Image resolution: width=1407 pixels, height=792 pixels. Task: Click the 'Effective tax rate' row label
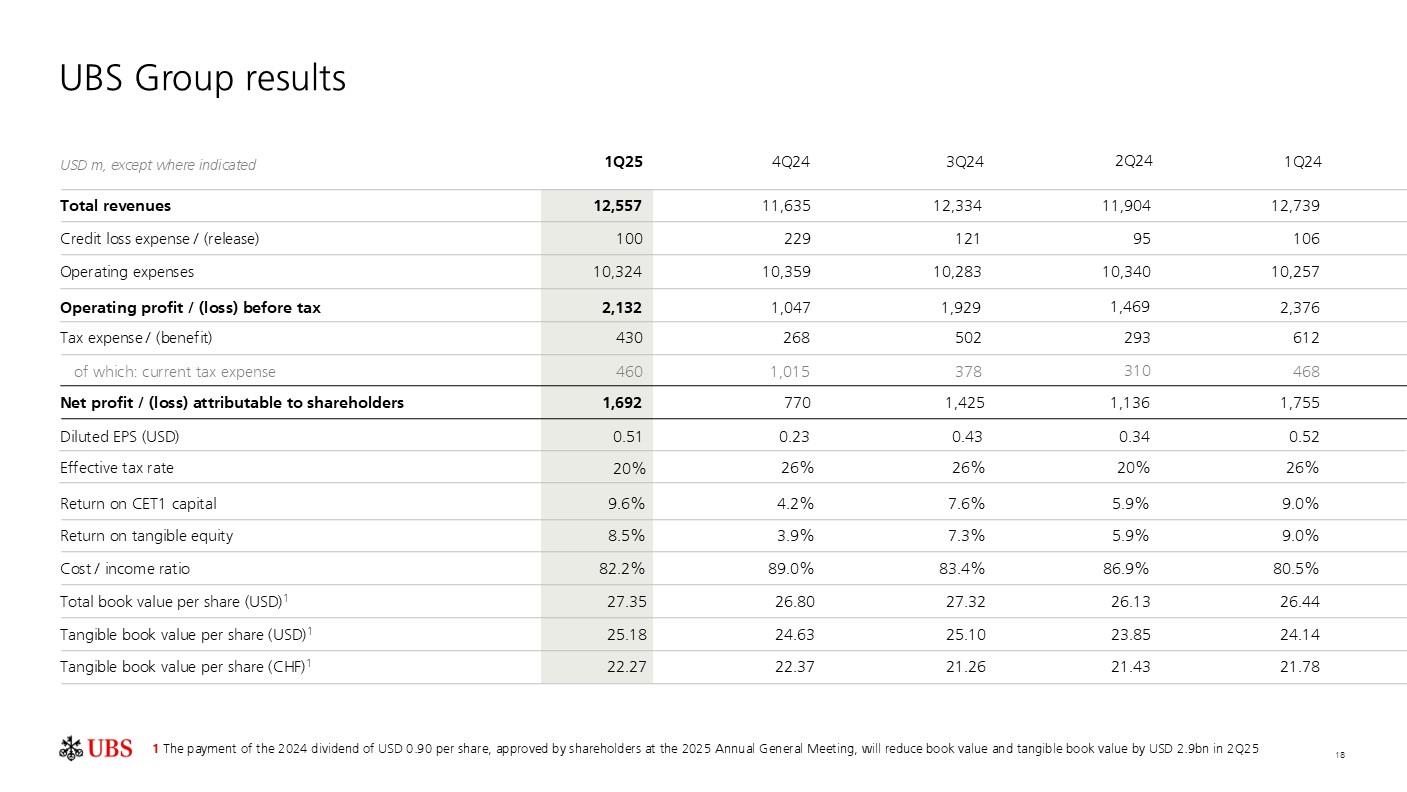[x=117, y=468]
